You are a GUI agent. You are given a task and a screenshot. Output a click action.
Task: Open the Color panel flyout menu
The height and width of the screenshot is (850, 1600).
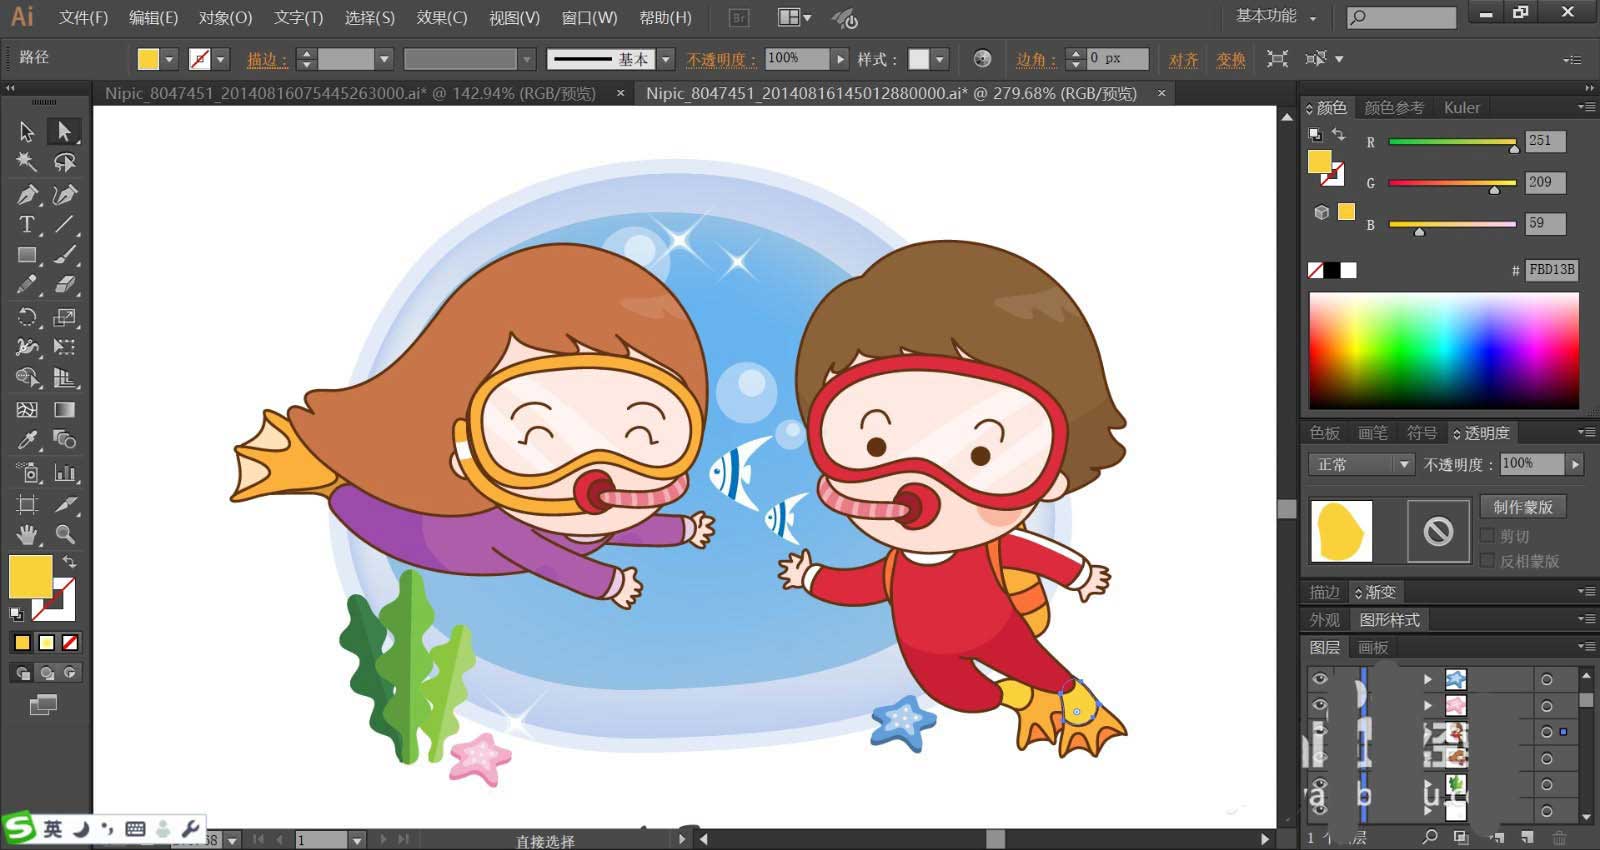[1586, 107]
